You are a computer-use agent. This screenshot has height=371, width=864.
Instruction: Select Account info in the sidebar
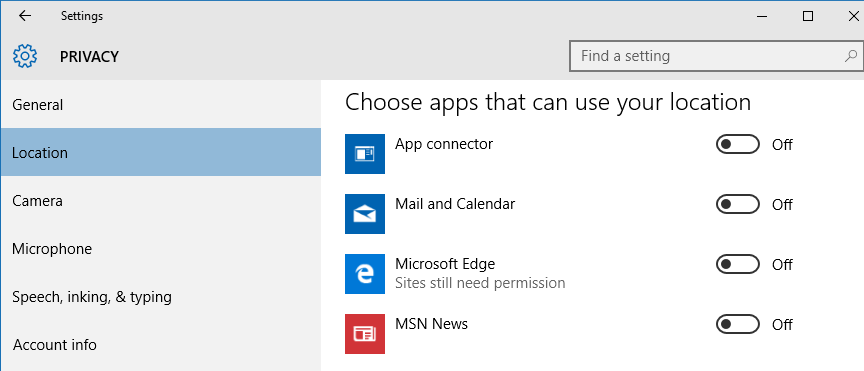click(160, 345)
